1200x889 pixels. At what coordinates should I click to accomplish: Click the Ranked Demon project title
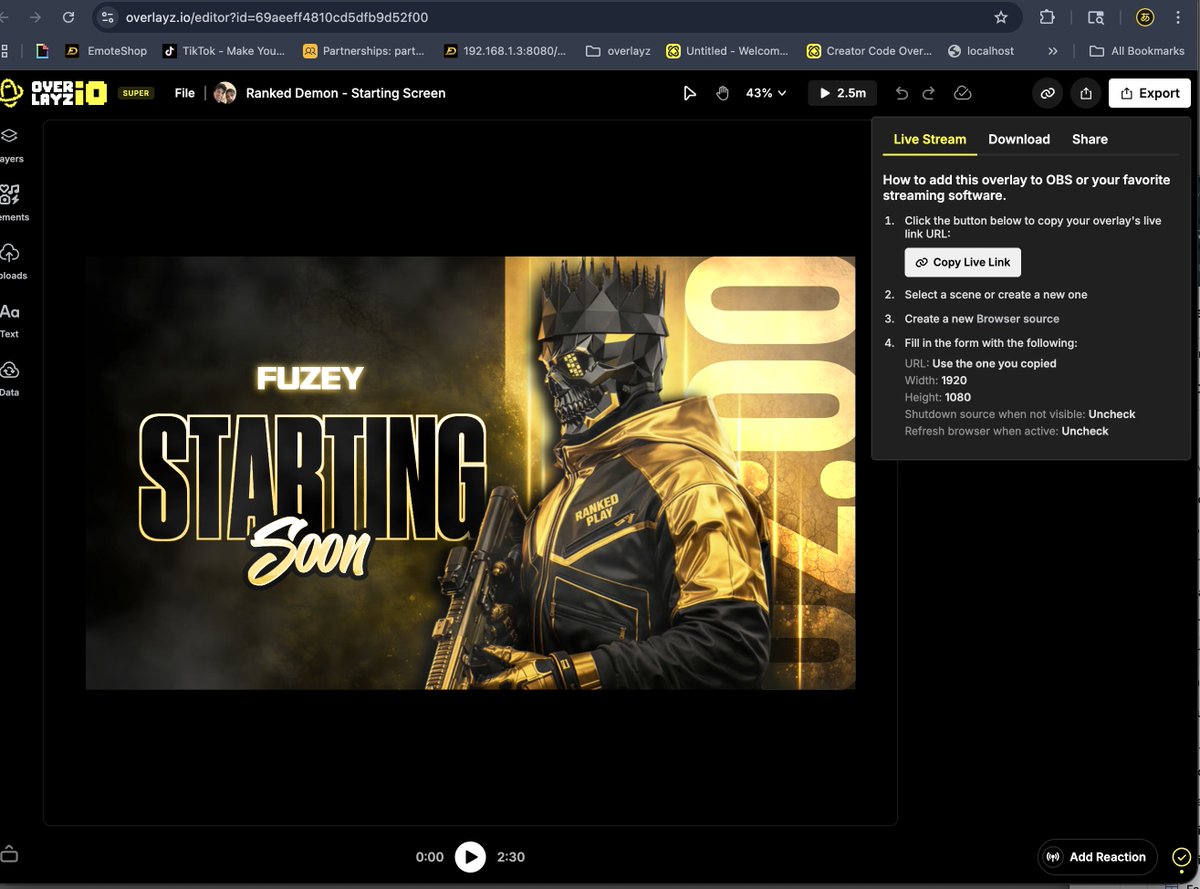pyautogui.click(x=346, y=93)
